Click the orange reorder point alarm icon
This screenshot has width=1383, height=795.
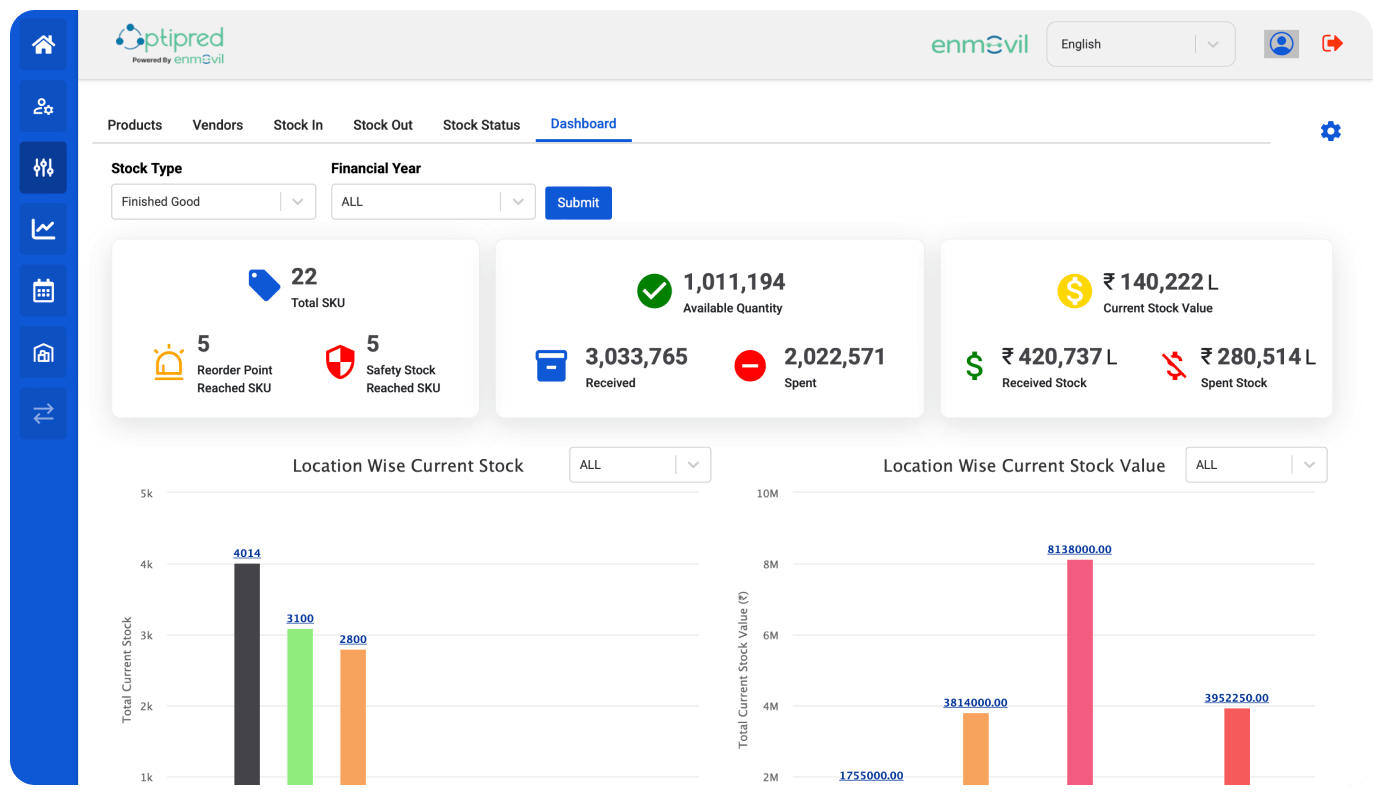(168, 362)
